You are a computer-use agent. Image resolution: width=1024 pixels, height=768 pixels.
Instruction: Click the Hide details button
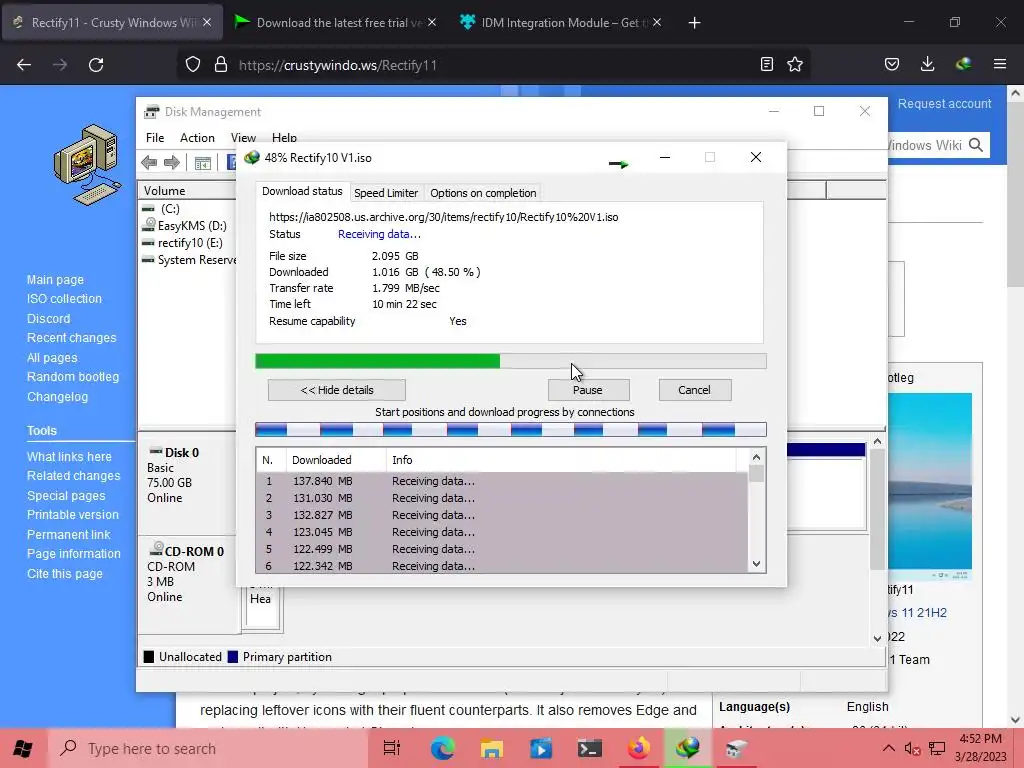(x=337, y=390)
